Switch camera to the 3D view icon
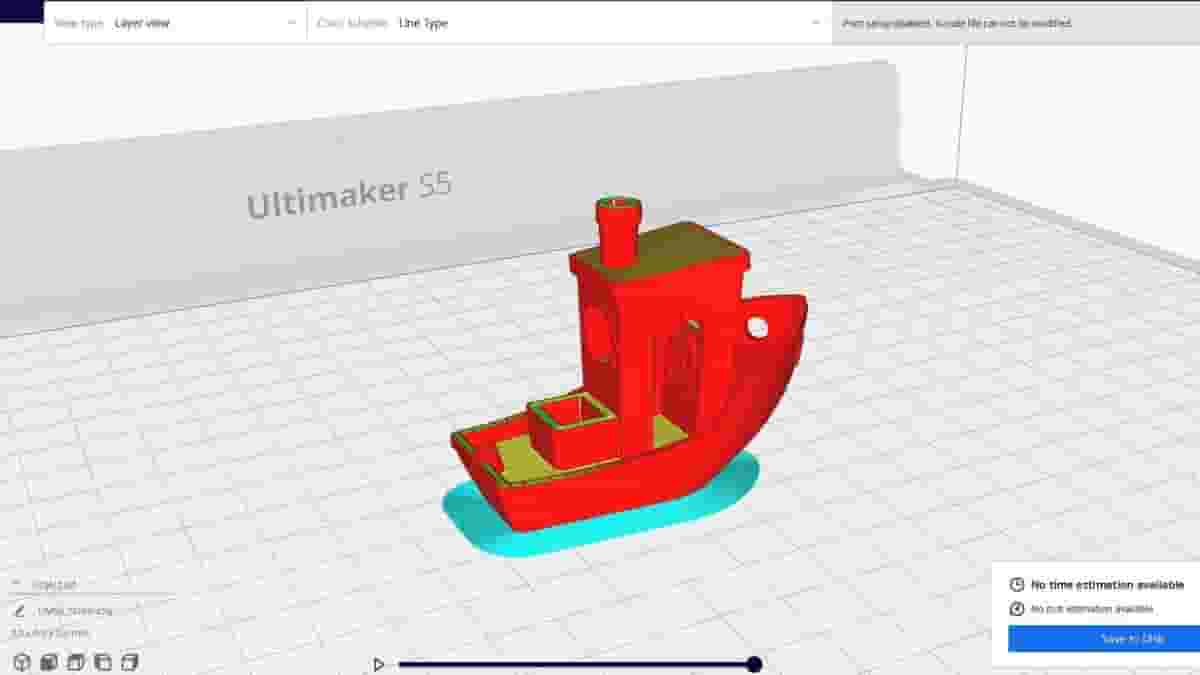The height and width of the screenshot is (675, 1200). click(x=22, y=661)
